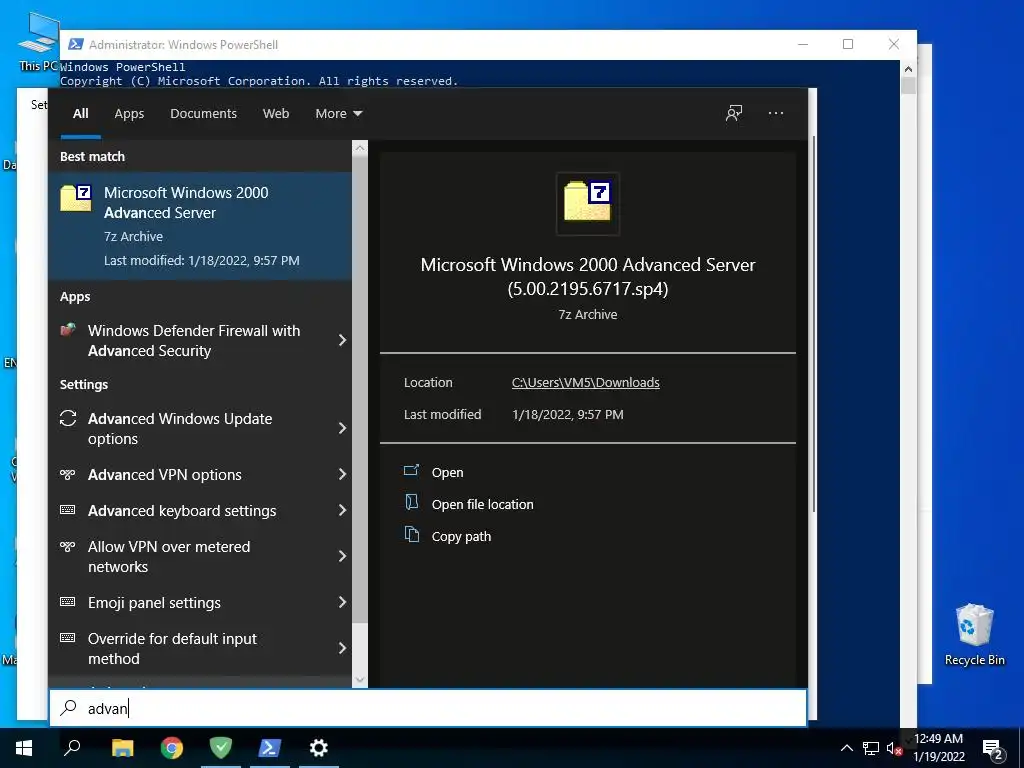1024x768 pixels.
Task: Open the notification center icon
Action: pos(993,750)
